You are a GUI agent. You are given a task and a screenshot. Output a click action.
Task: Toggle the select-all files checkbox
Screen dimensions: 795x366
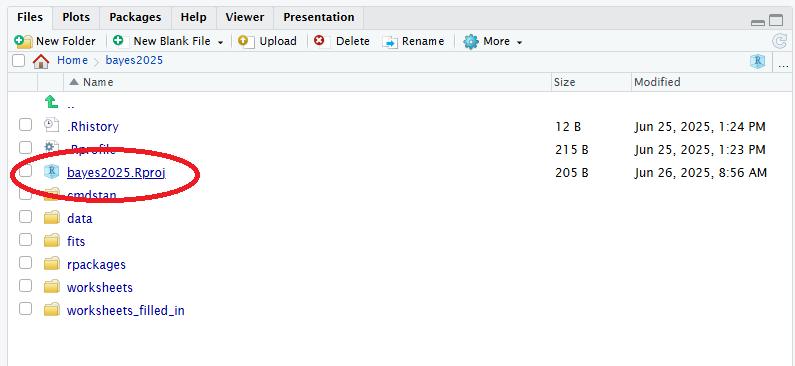19,61
